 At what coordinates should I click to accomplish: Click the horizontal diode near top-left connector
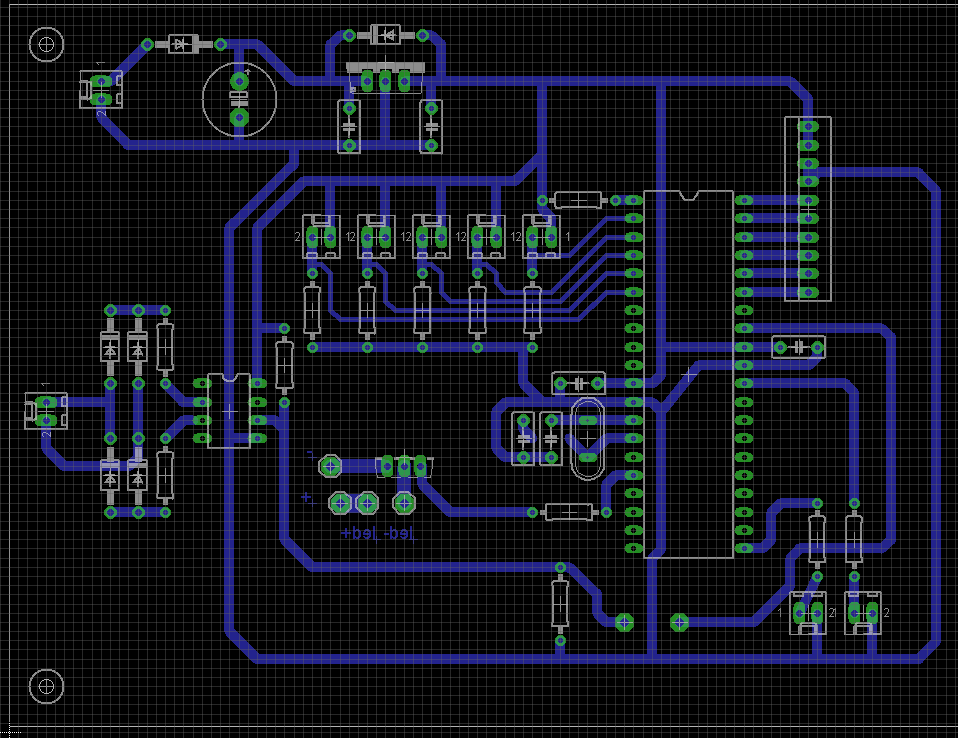[183, 44]
